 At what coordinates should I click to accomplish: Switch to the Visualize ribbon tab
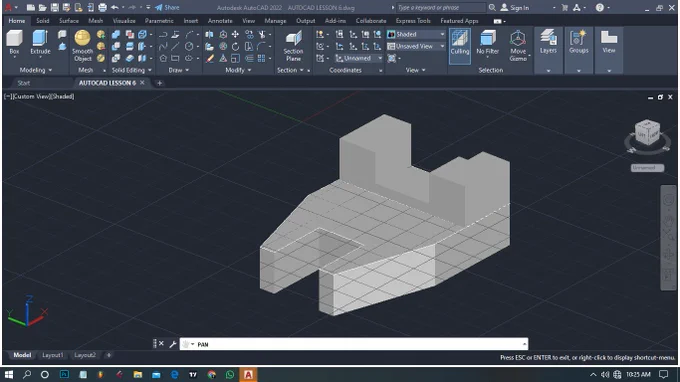click(124, 21)
